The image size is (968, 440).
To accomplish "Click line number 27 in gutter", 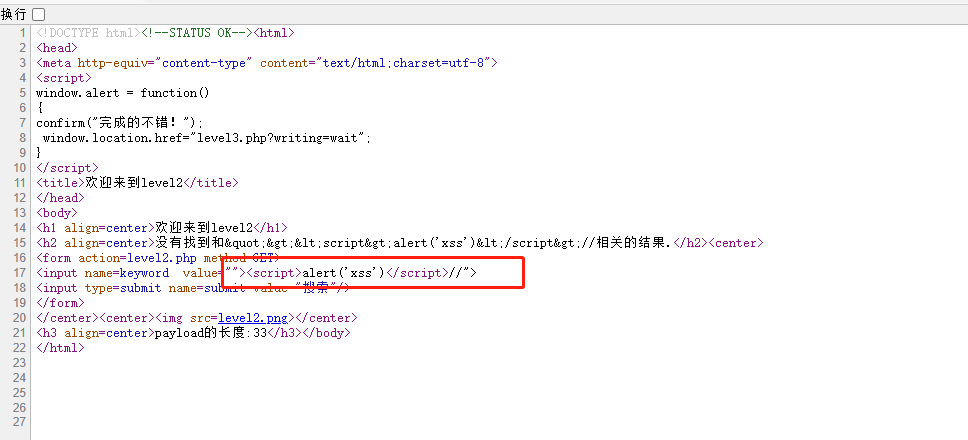I will pos(19,423).
